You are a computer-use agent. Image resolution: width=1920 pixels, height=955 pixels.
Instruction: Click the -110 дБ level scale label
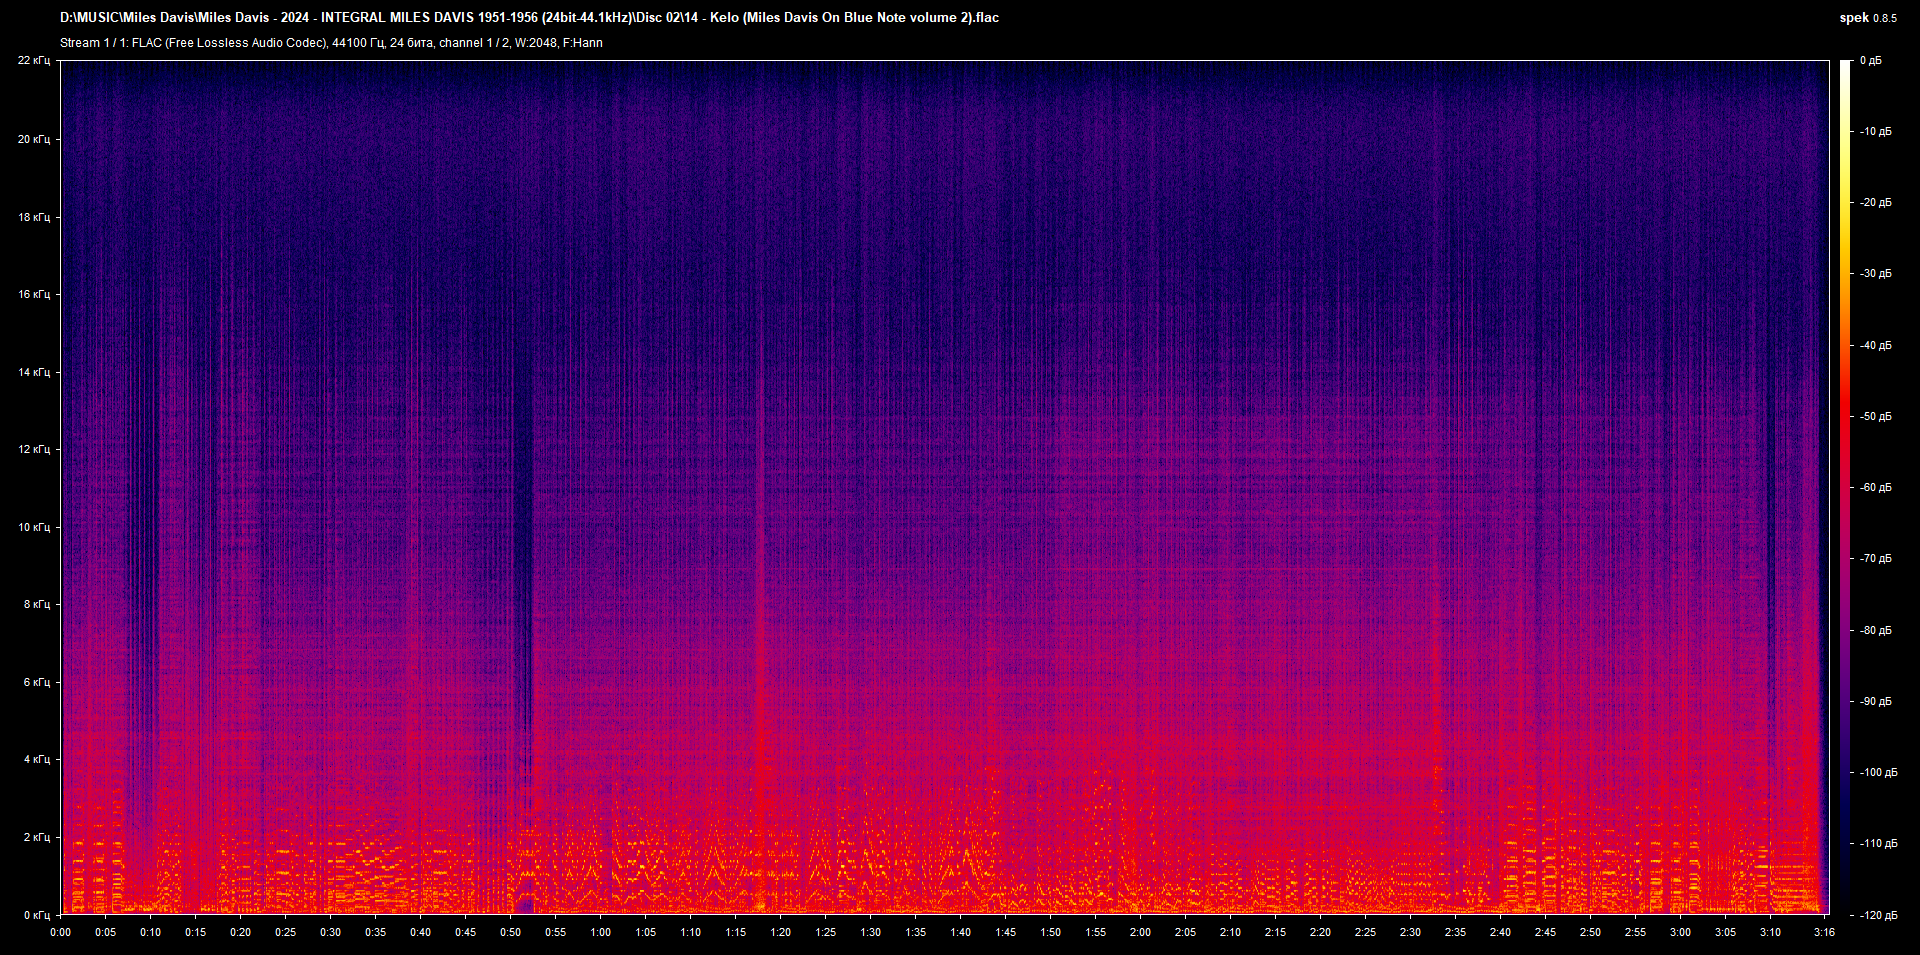tap(1877, 843)
